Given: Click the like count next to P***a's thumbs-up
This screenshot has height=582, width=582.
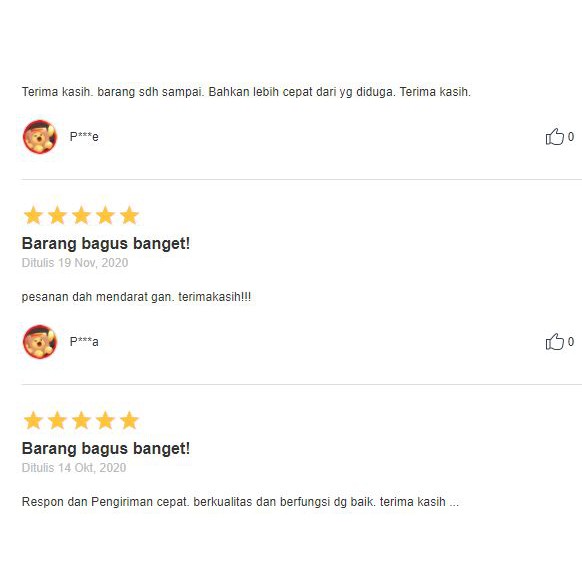Looking at the screenshot, I should 571,341.
